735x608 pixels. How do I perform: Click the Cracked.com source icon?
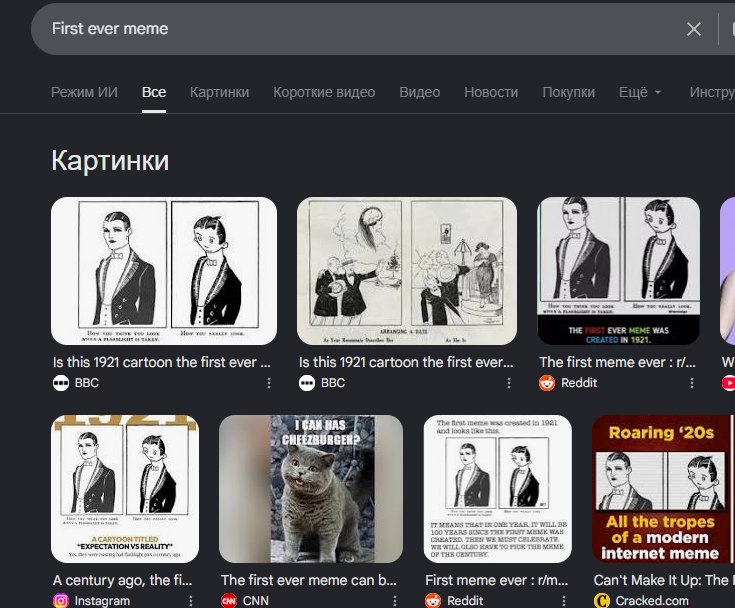click(x=602, y=600)
